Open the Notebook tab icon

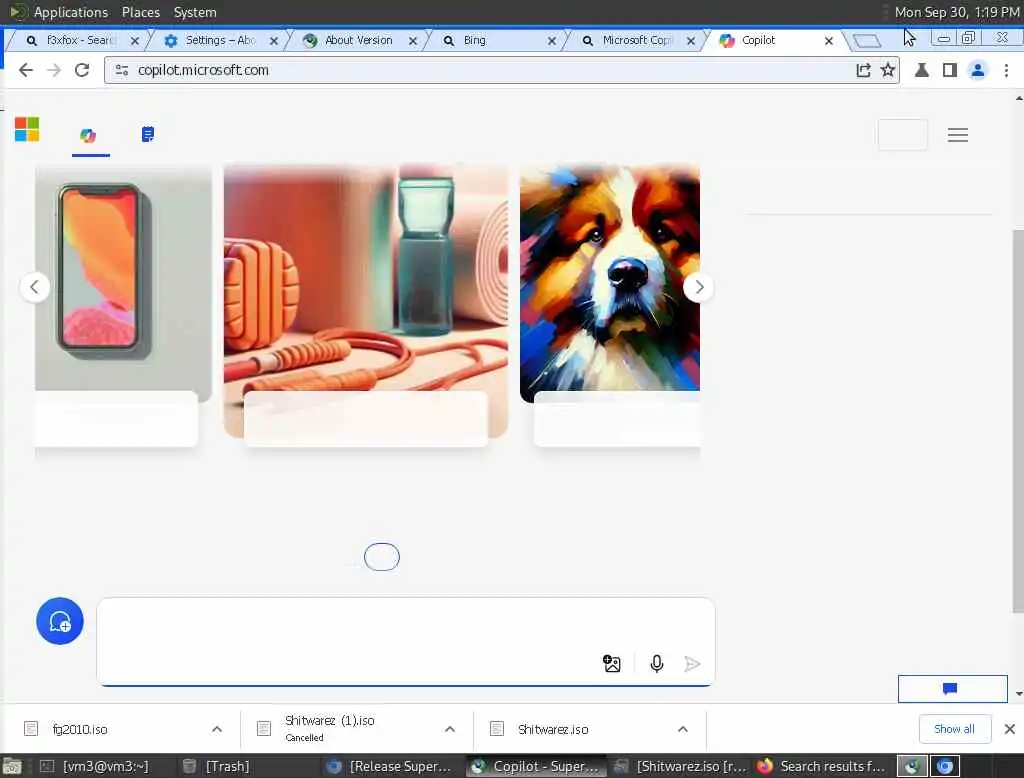pyautogui.click(x=148, y=134)
